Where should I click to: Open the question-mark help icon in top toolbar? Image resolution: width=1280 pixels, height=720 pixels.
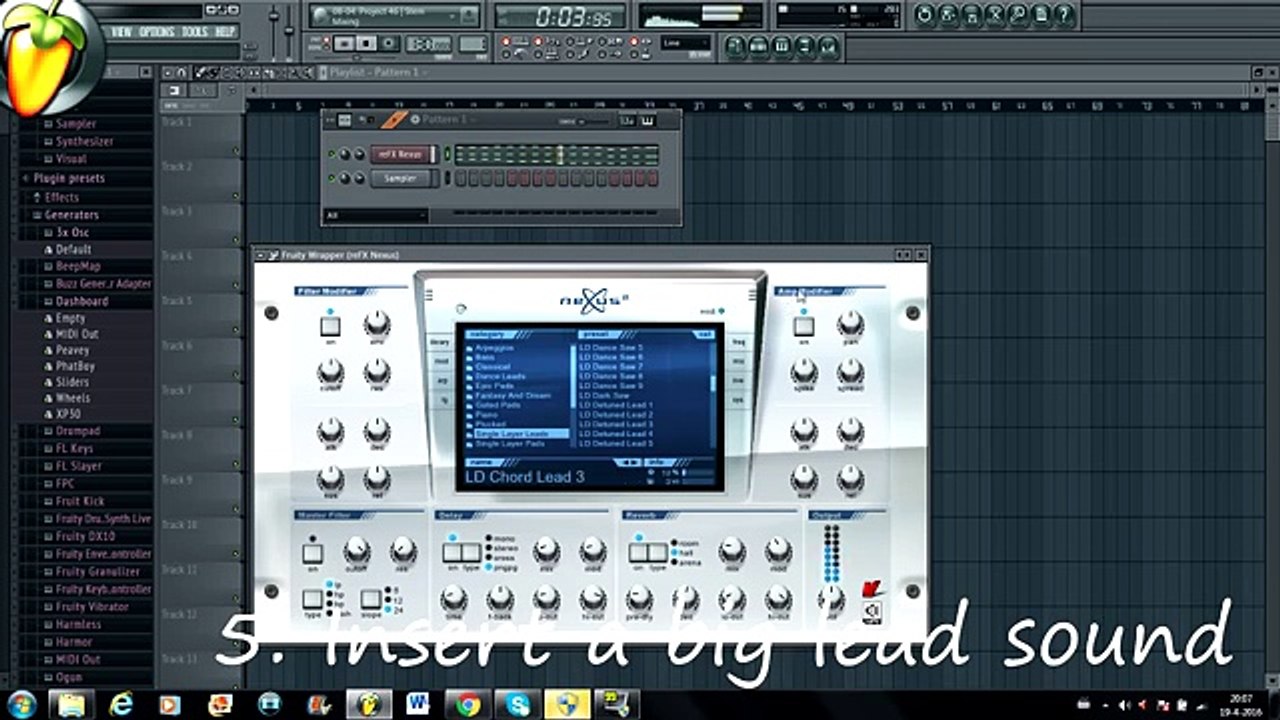tap(1064, 15)
